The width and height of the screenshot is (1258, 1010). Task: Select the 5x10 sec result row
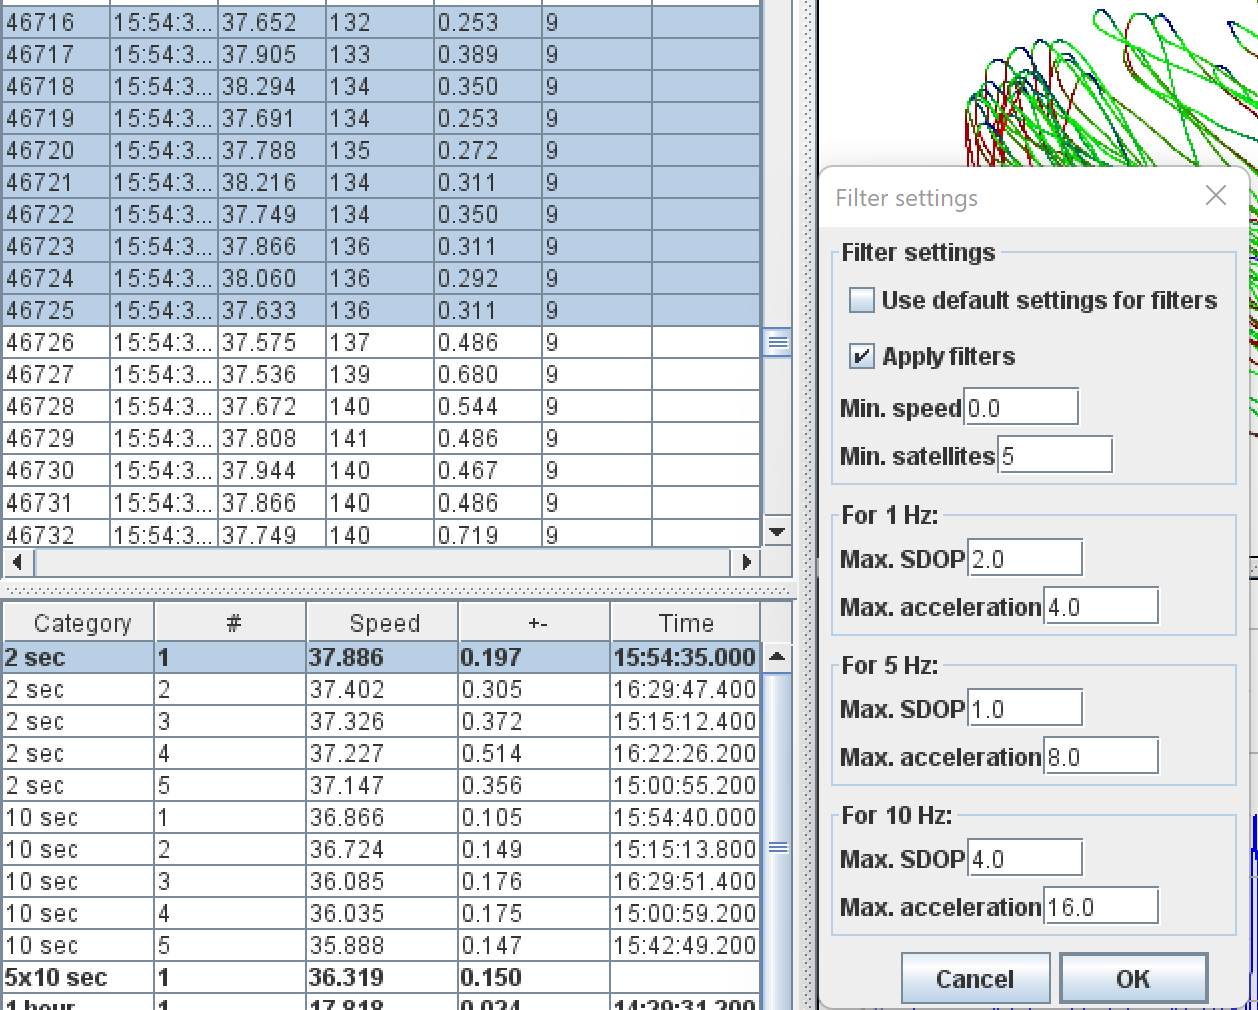(x=380, y=977)
